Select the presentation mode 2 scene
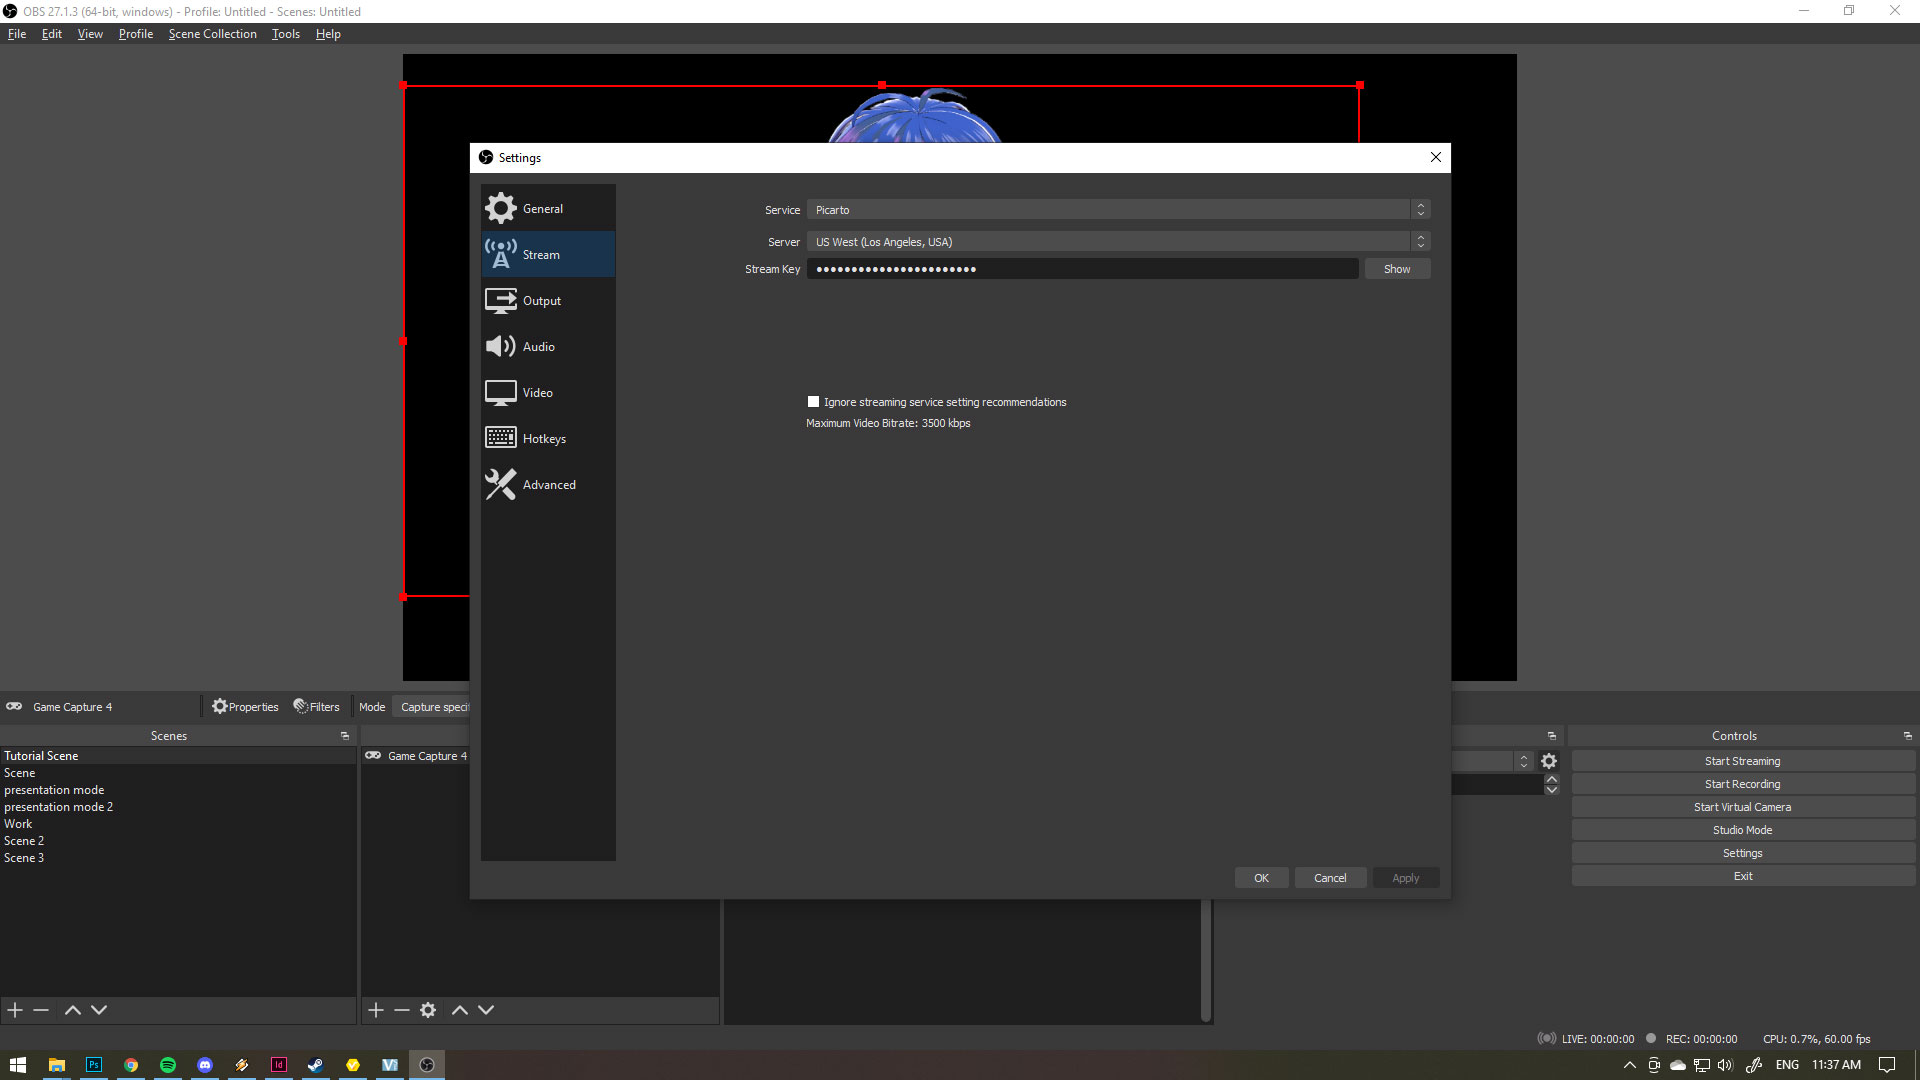The image size is (1920, 1080). pyautogui.click(x=178, y=807)
